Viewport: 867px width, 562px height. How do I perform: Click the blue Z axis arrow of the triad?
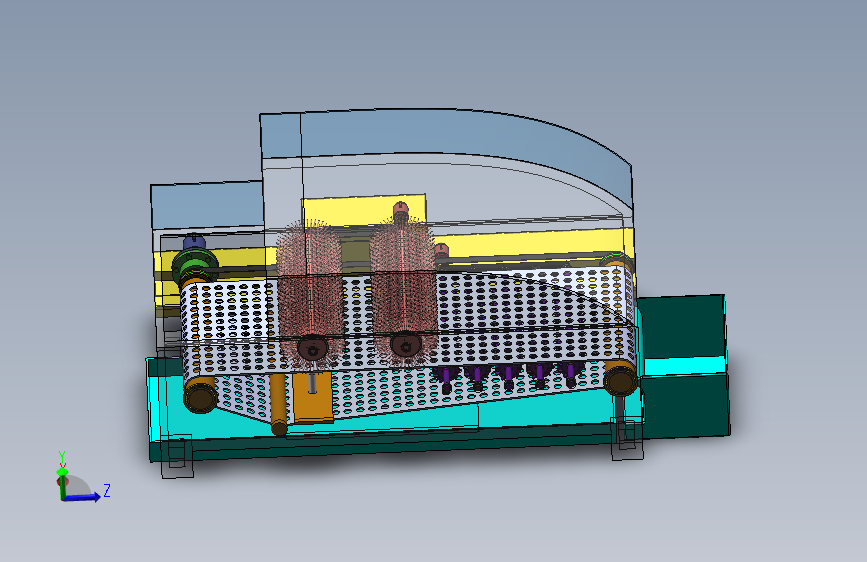pos(83,497)
